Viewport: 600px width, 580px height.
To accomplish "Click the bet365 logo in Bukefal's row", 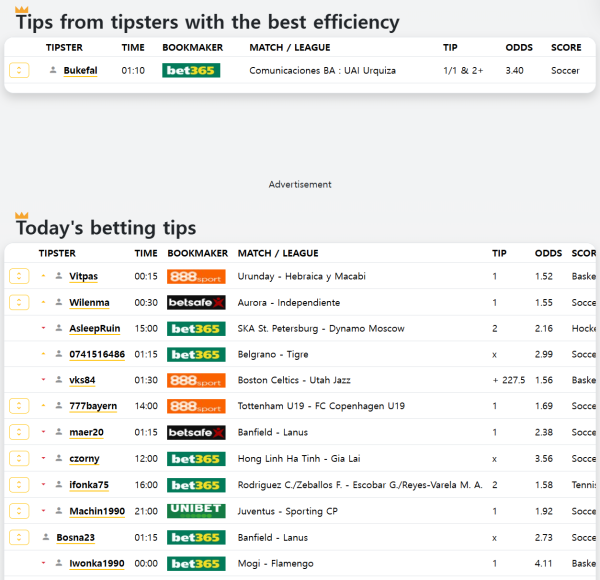I will click(x=191, y=71).
